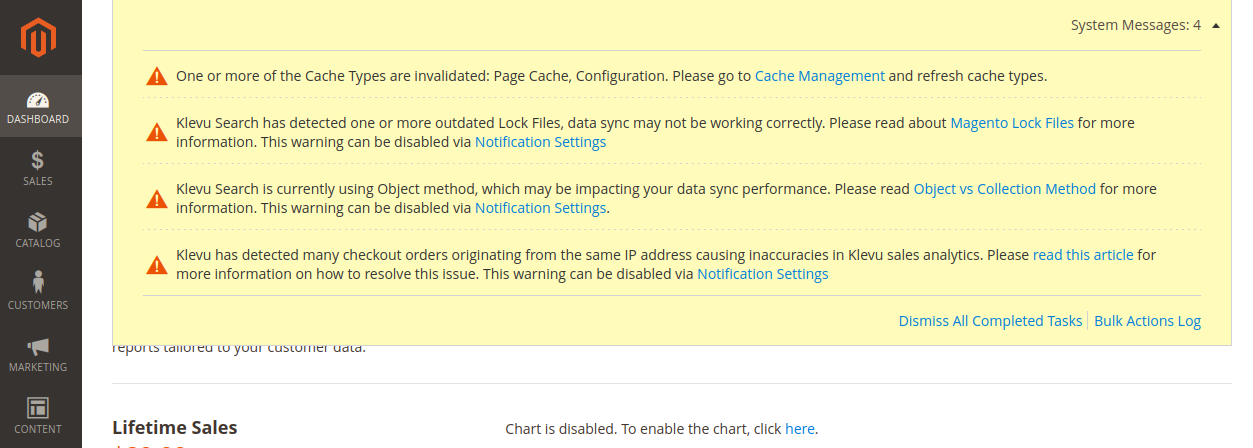Open the Bulk Actions Log

1147,321
